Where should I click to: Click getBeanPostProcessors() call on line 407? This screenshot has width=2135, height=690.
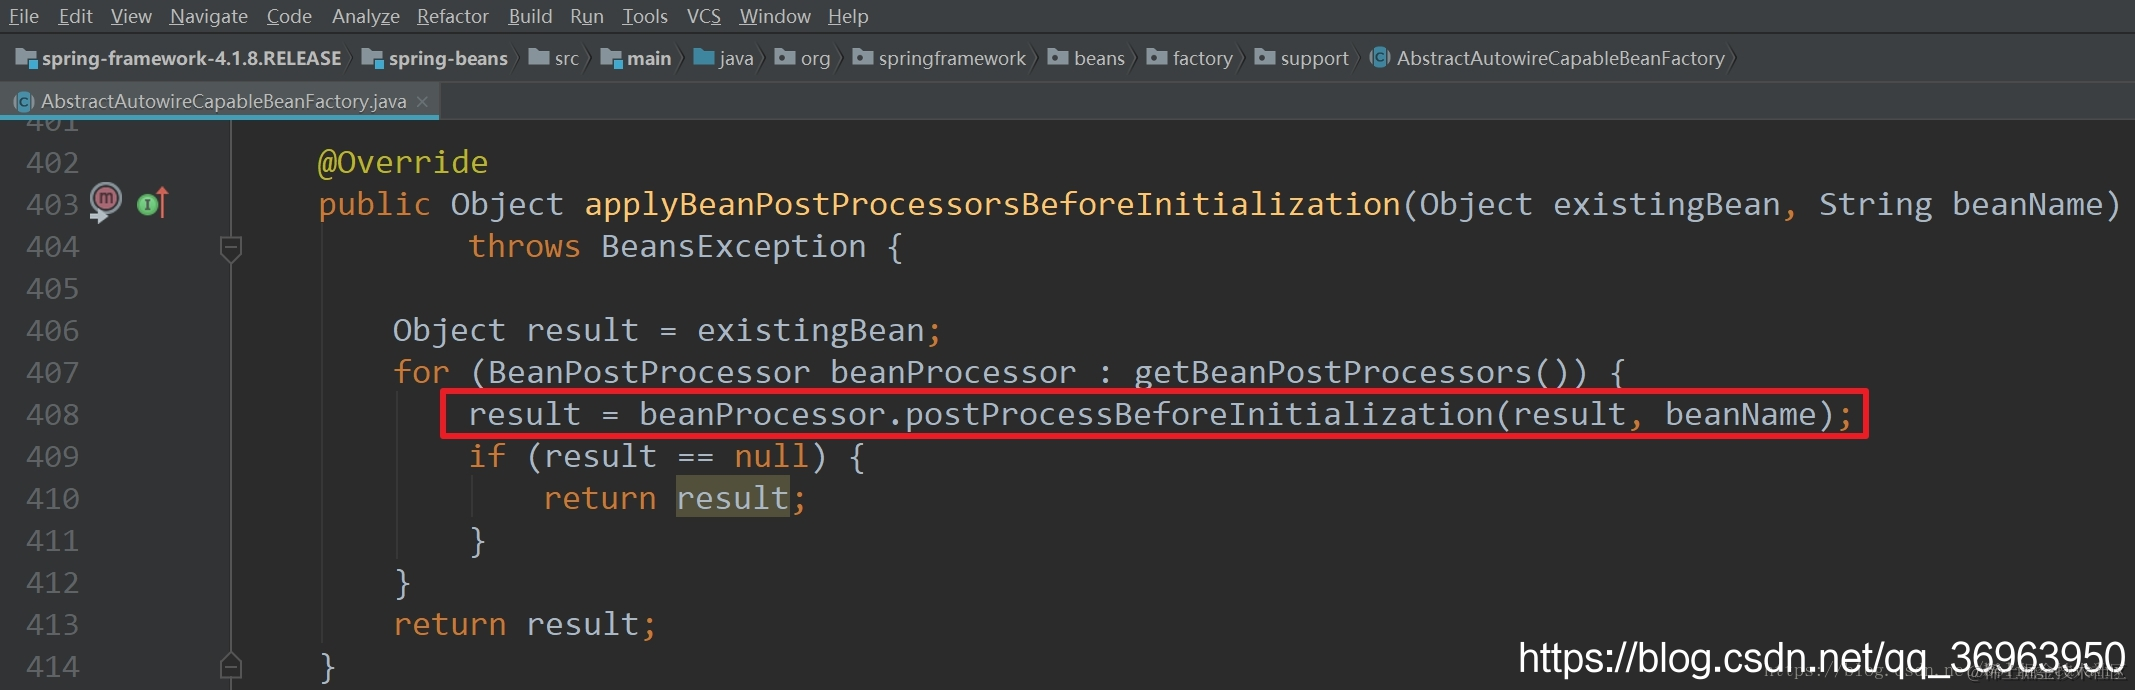pos(1360,372)
